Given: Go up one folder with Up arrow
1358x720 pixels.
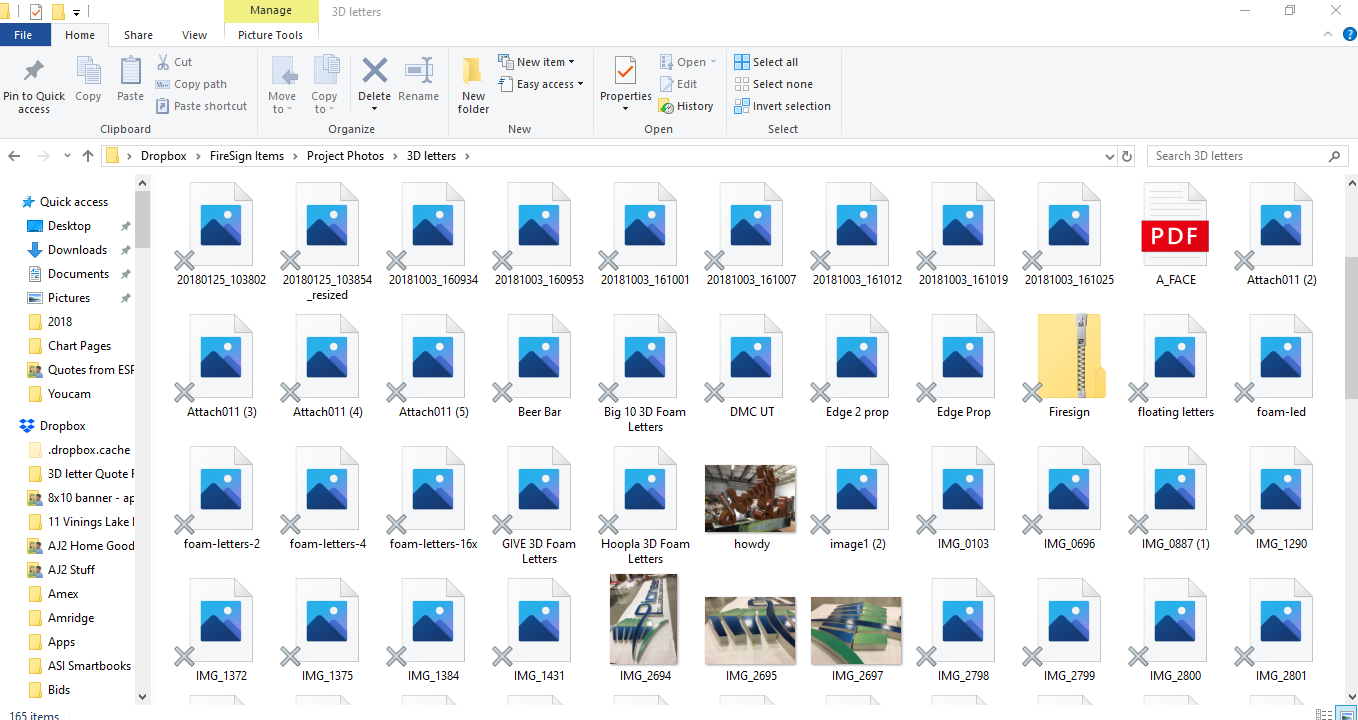Looking at the screenshot, I should coord(88,156).
